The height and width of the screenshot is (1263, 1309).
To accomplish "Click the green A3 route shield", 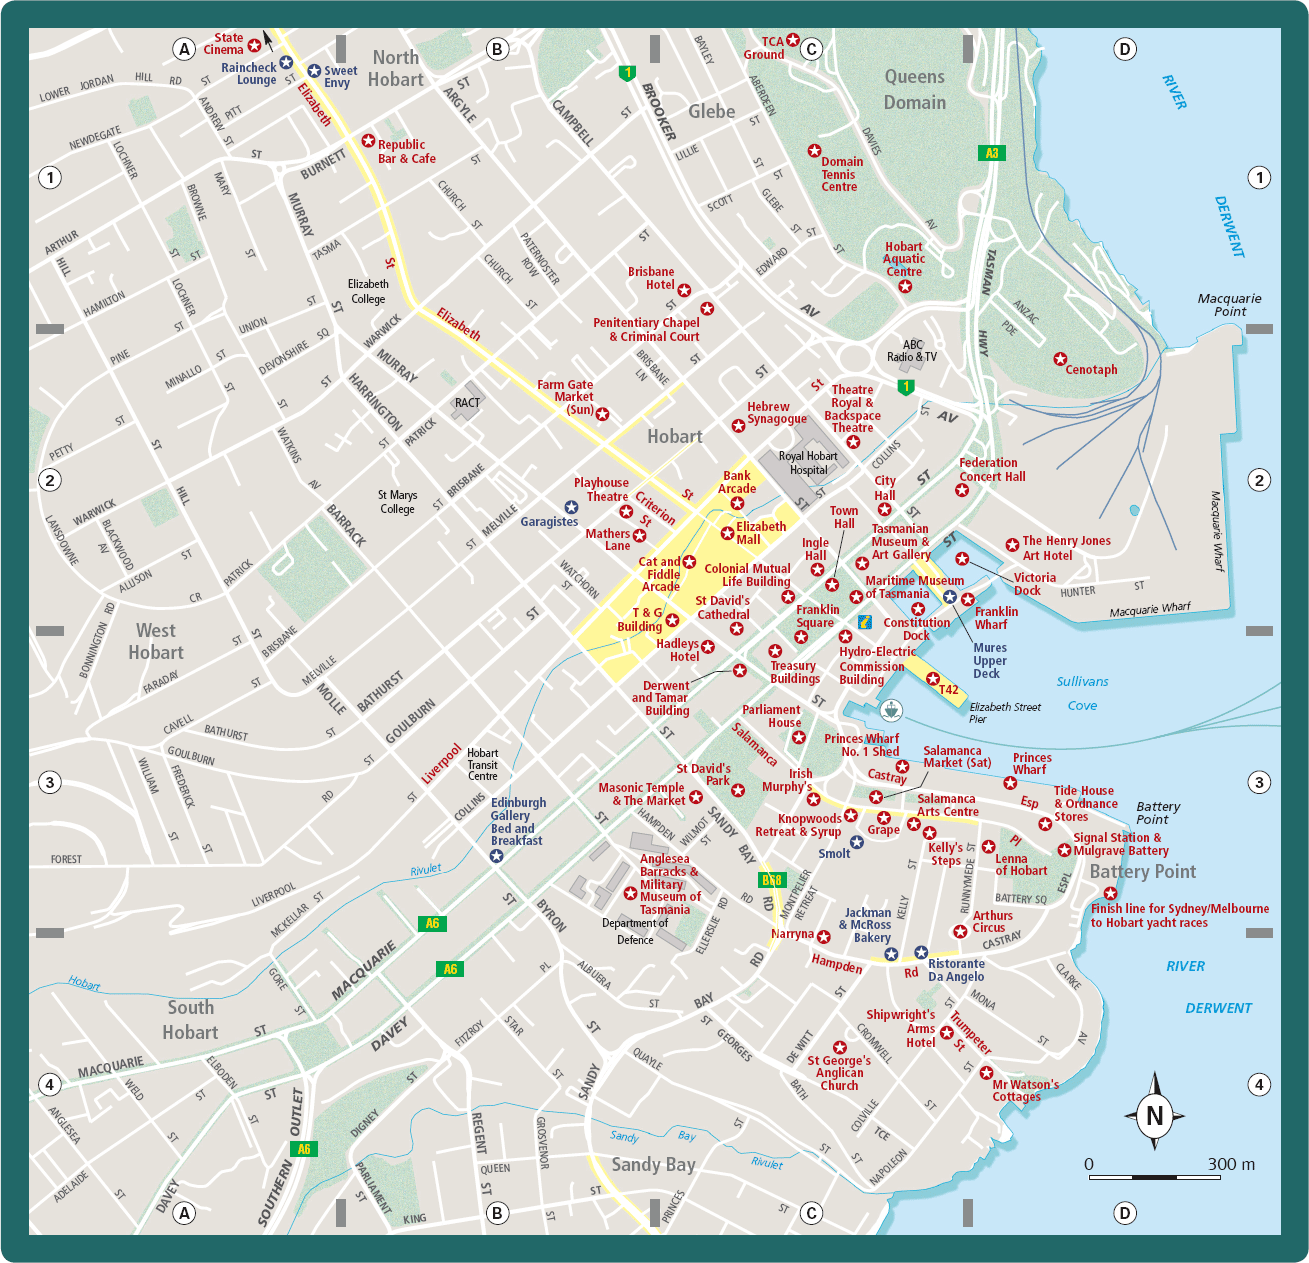I will (x=991, y=153).
